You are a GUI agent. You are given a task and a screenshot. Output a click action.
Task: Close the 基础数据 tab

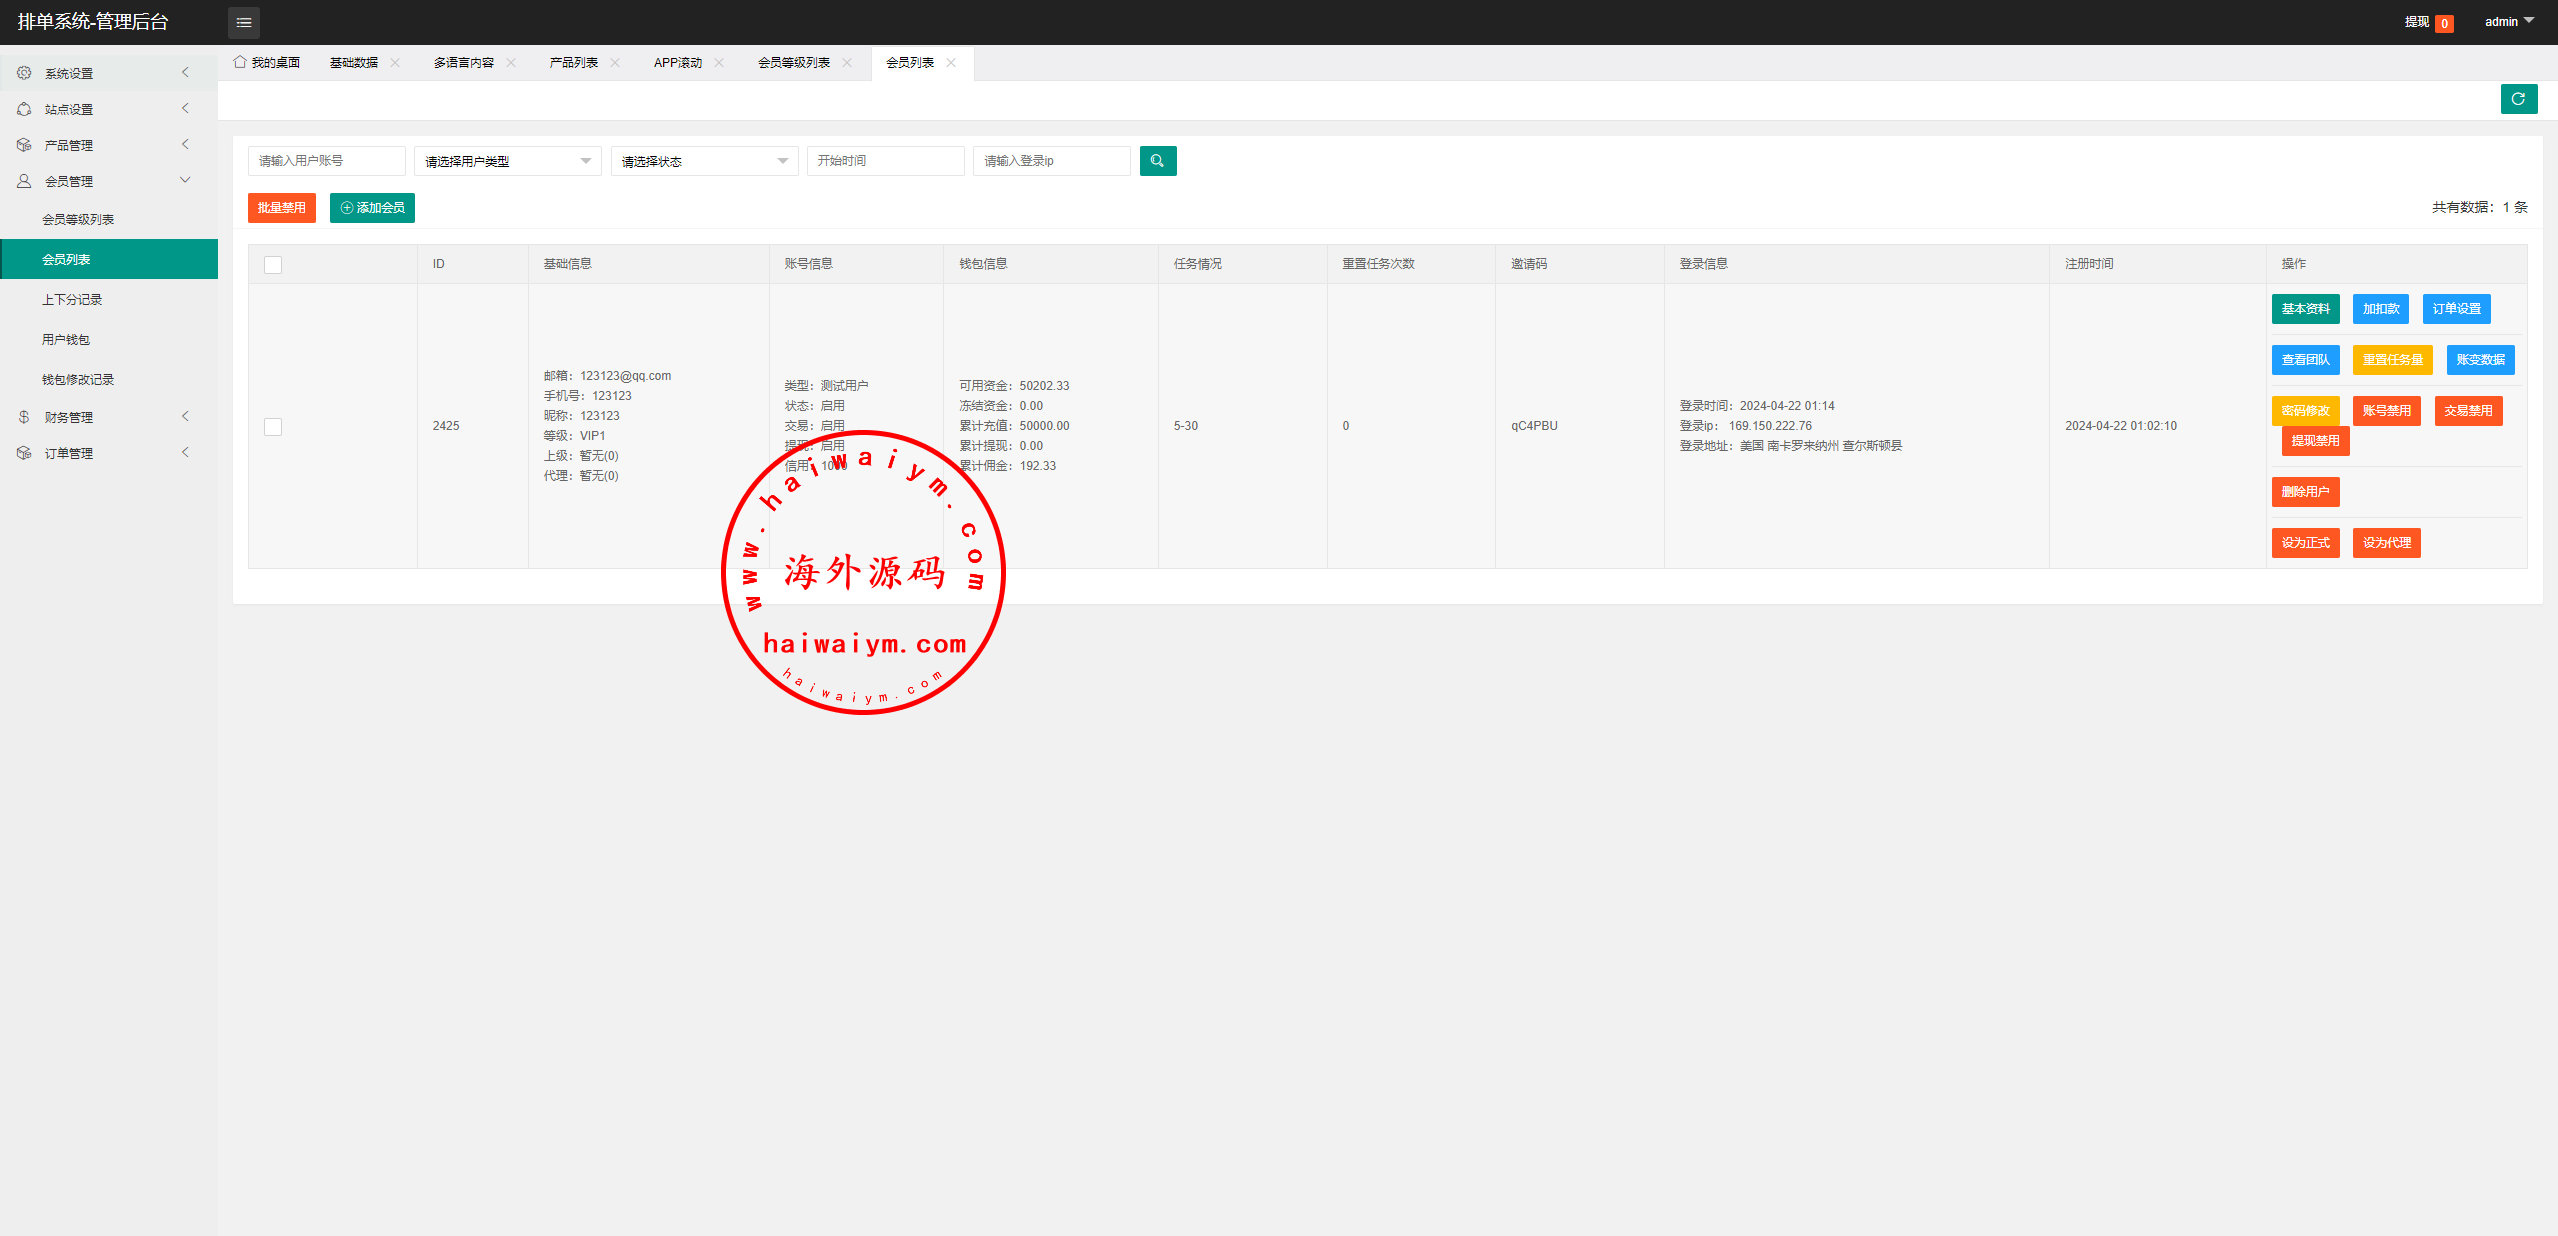[396, 63]
